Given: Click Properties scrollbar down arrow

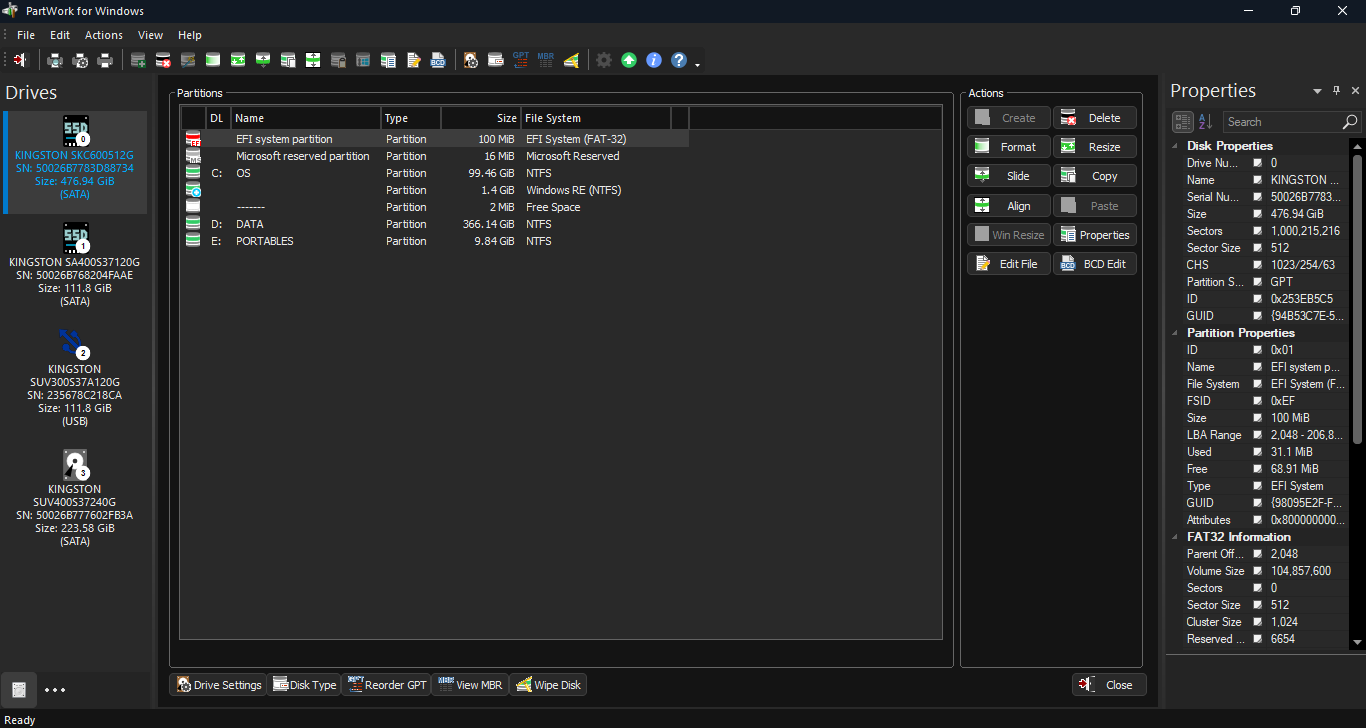Looking at the screenshot, I should click(x=1357, y=642).
